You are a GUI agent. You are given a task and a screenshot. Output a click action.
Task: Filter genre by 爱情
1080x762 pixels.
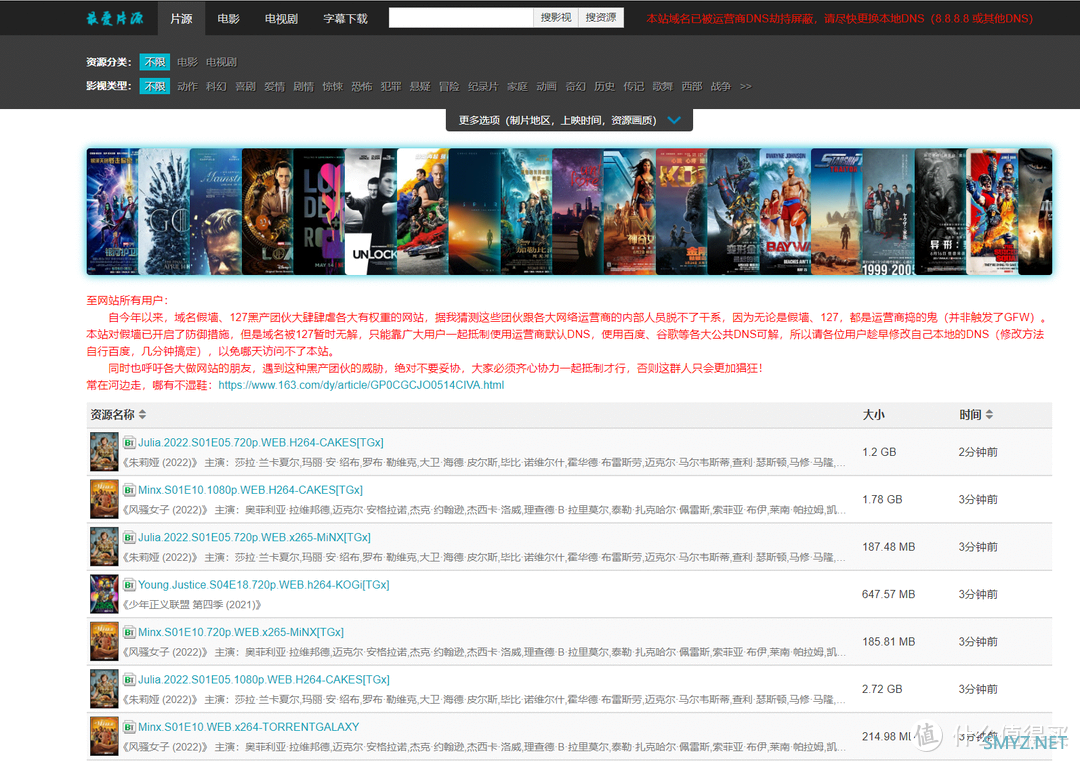coord(274,86)
